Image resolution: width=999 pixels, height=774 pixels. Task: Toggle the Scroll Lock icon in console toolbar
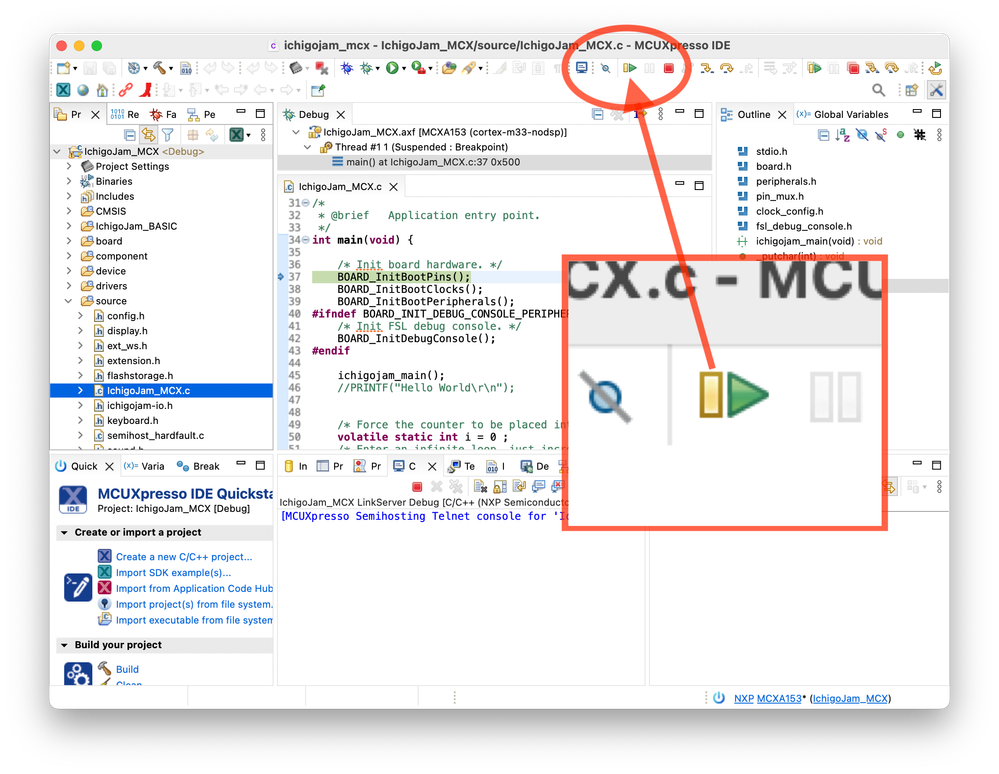[500, 487]
